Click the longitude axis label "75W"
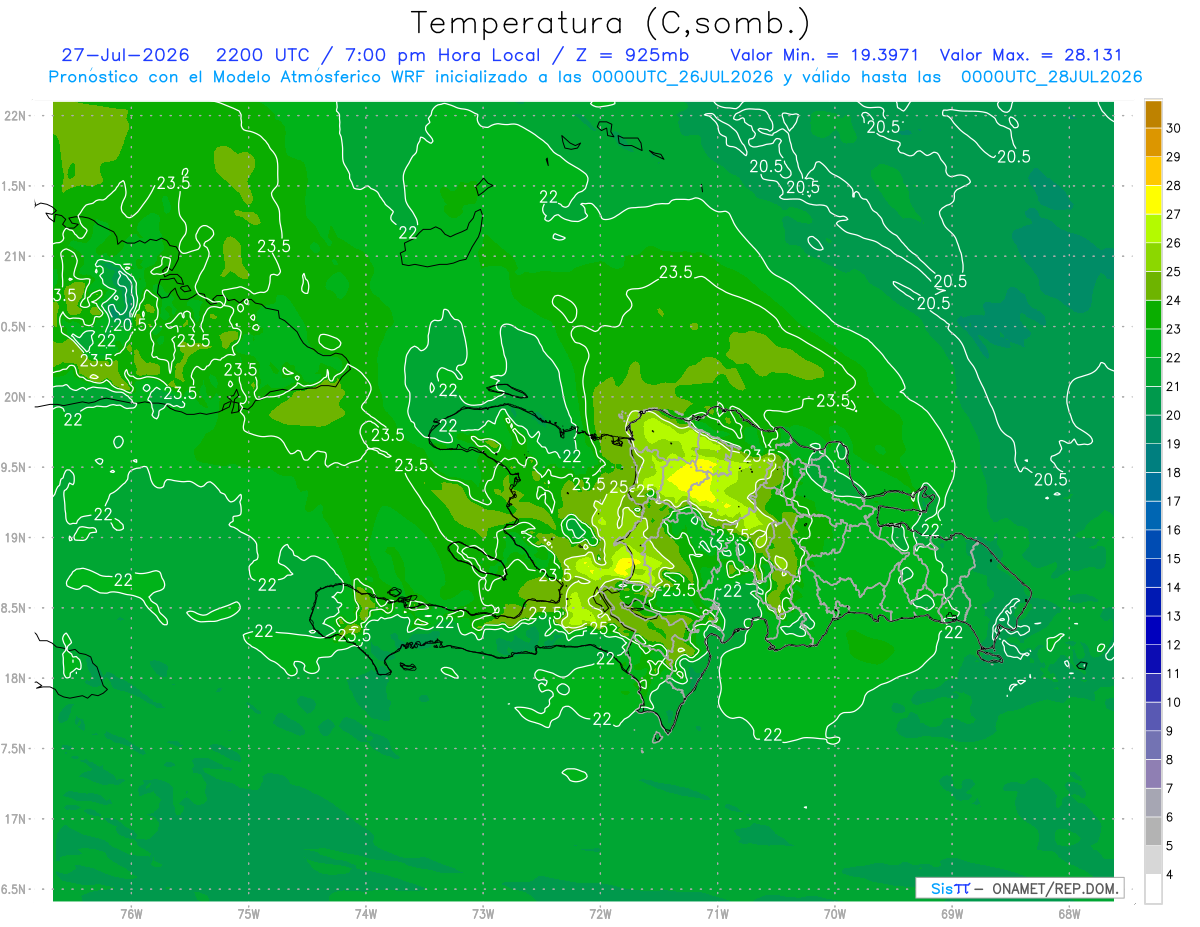Viewport: 1200px width, 927px height. tap(249, 913)
